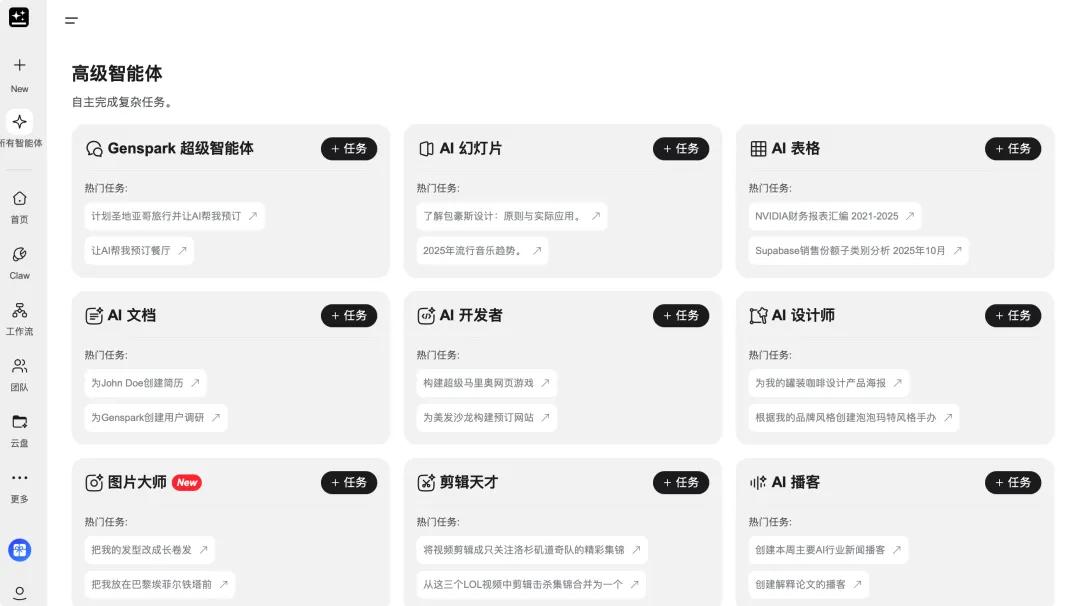Click AI 幻灯片 card icon
The image size is (1080, 606).
pos(426,149)
